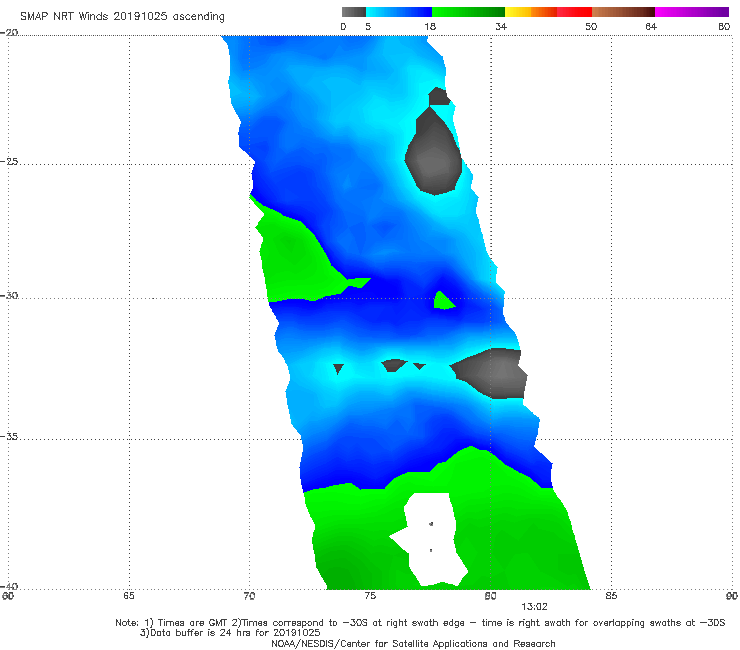Click the white data gap inside the southern green area

point(432,538)
